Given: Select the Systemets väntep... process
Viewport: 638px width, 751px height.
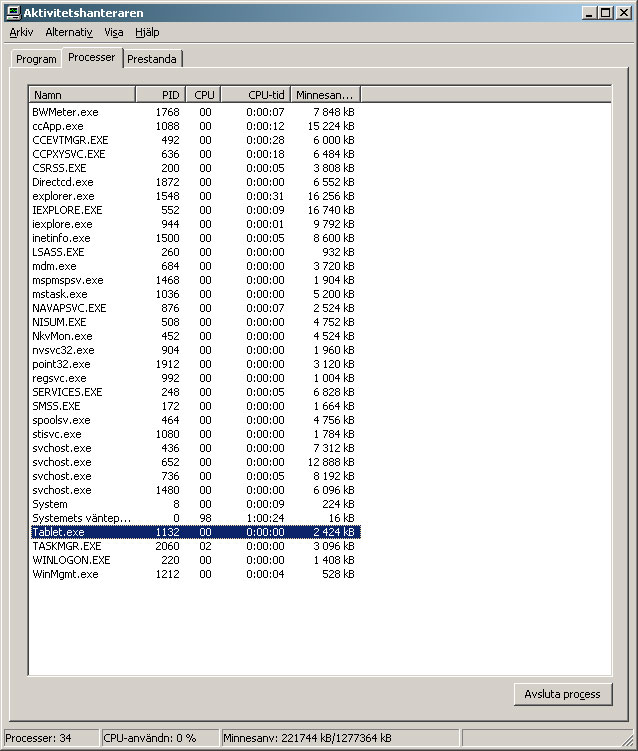Looking at the screenshot, I should pyautogui.click(x=195, y=518).
